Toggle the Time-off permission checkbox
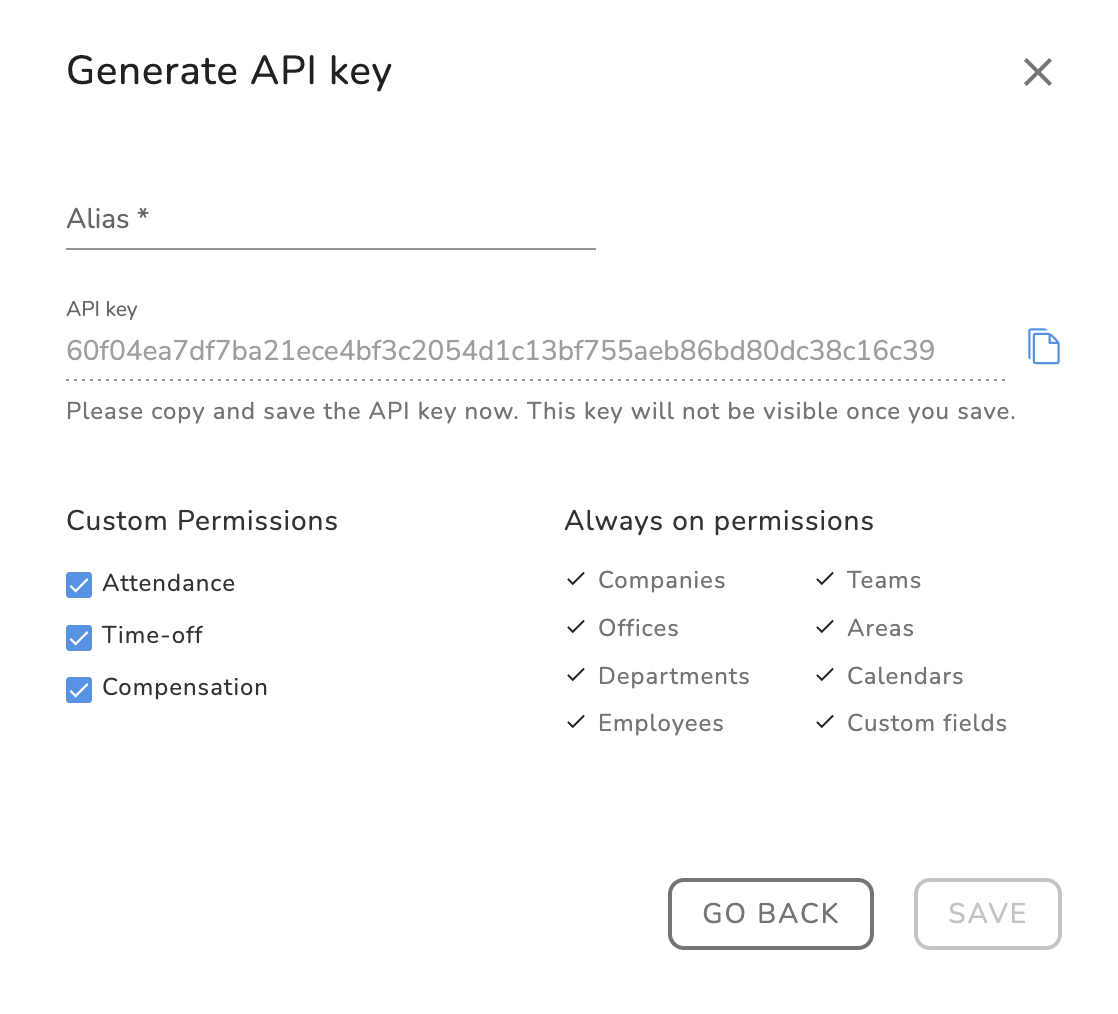 coord(79,637)
